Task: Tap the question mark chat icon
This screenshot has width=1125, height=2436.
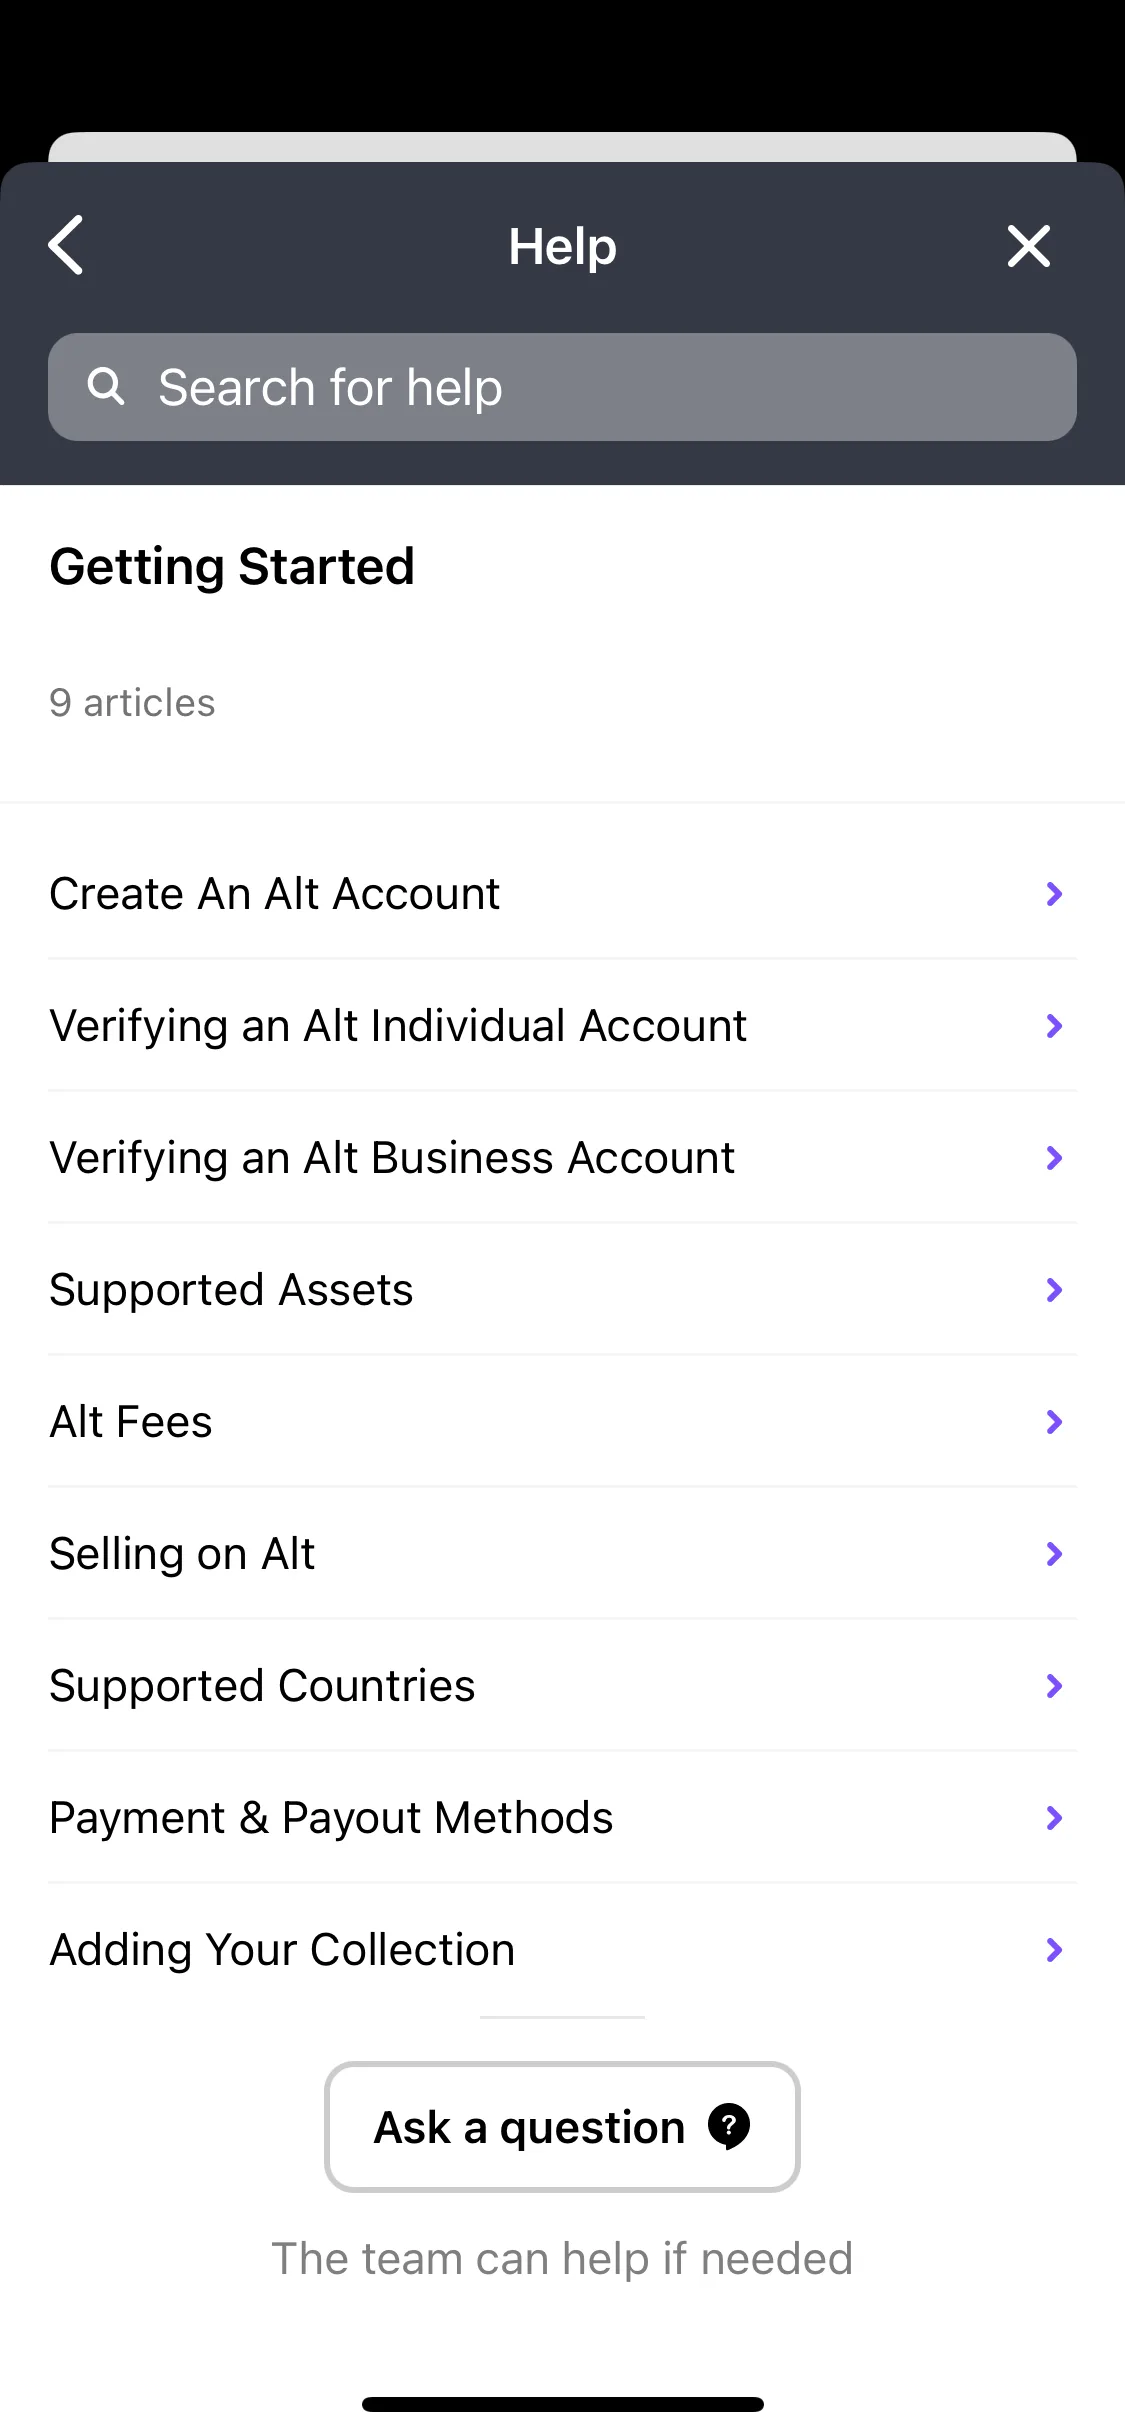Action: (729, 2126)
